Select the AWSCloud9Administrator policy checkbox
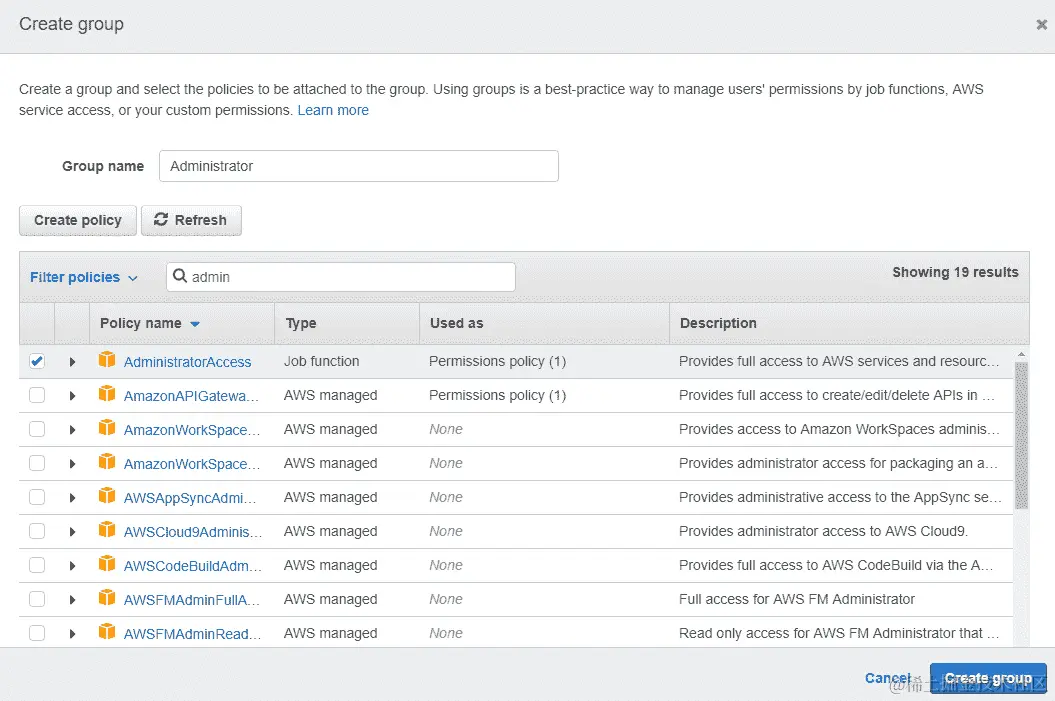The height and width of the screenshot is (701, 1055). coord(37,532)
